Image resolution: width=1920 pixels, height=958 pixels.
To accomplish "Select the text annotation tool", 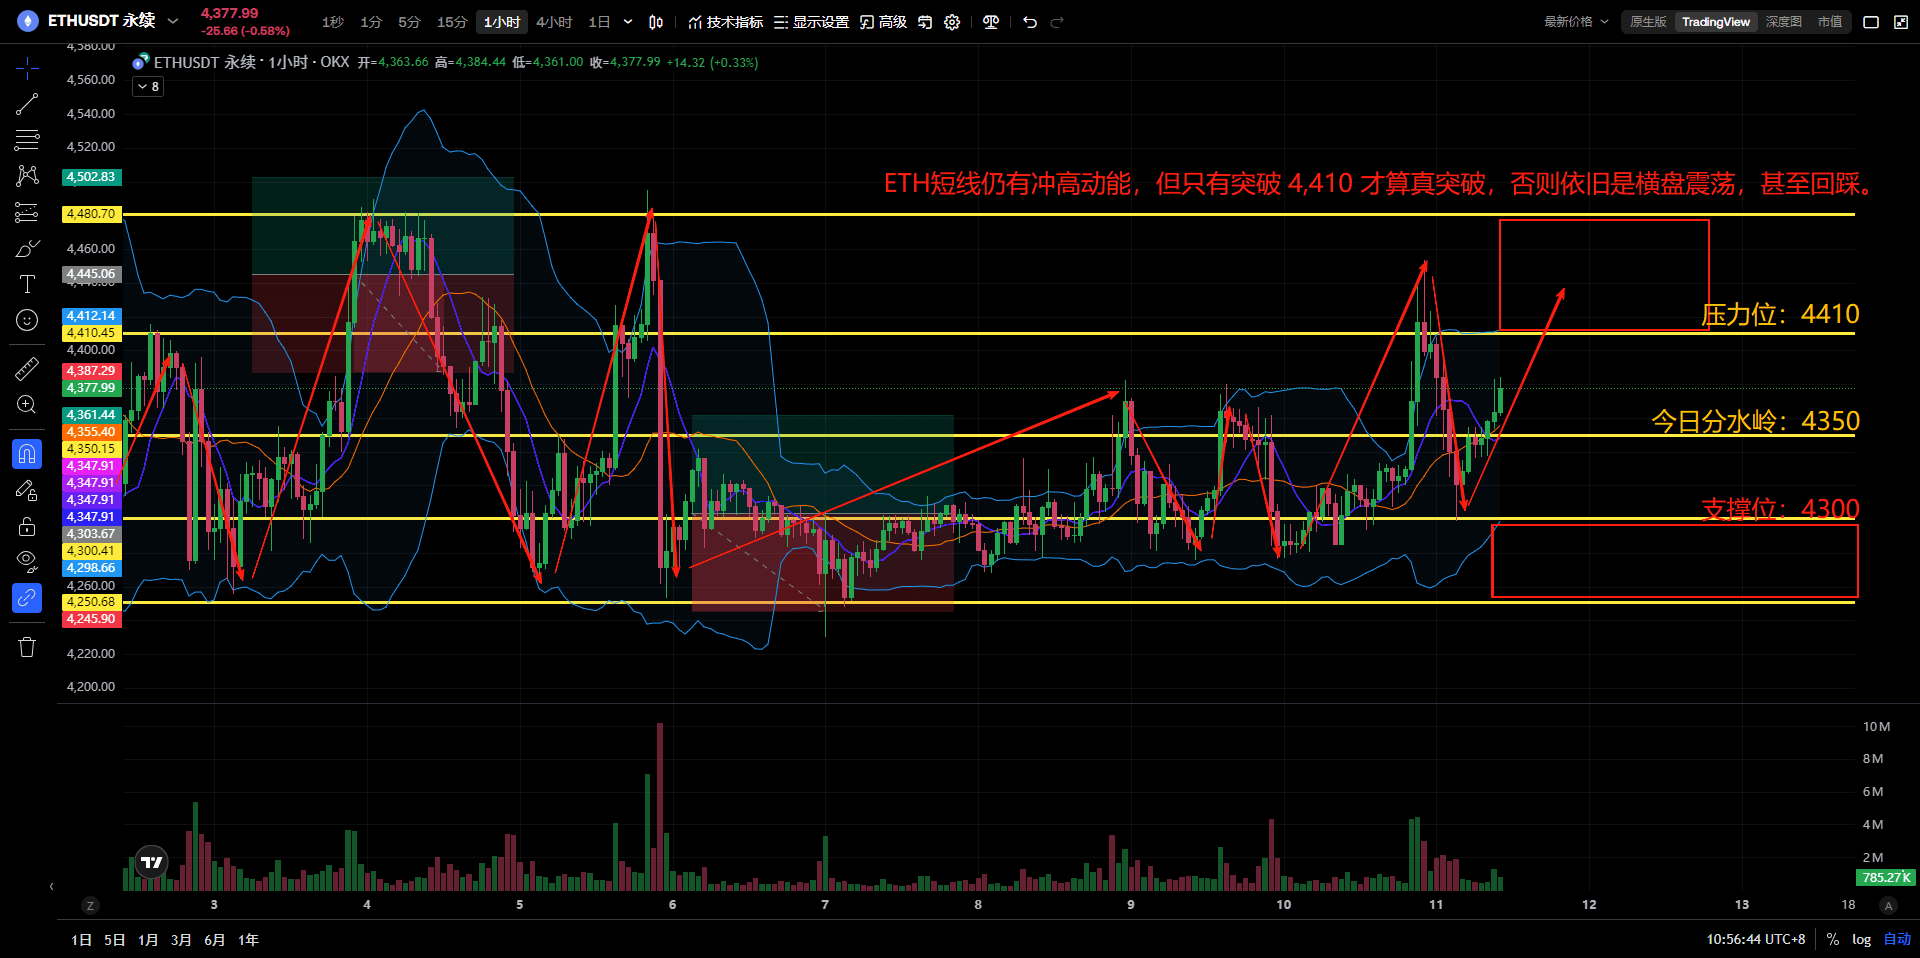I will 27,284.
